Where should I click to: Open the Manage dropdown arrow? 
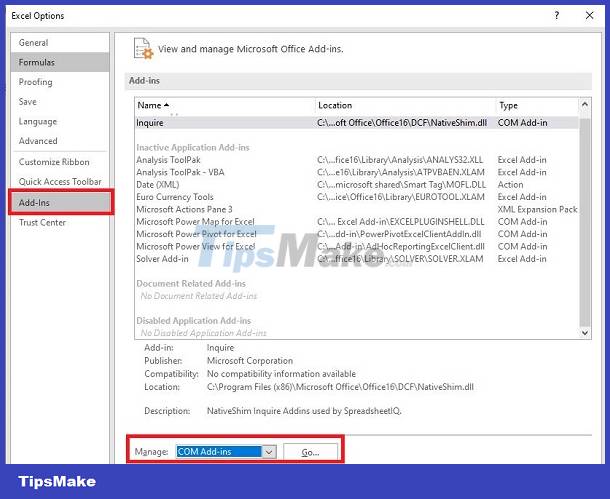[269, 452]
